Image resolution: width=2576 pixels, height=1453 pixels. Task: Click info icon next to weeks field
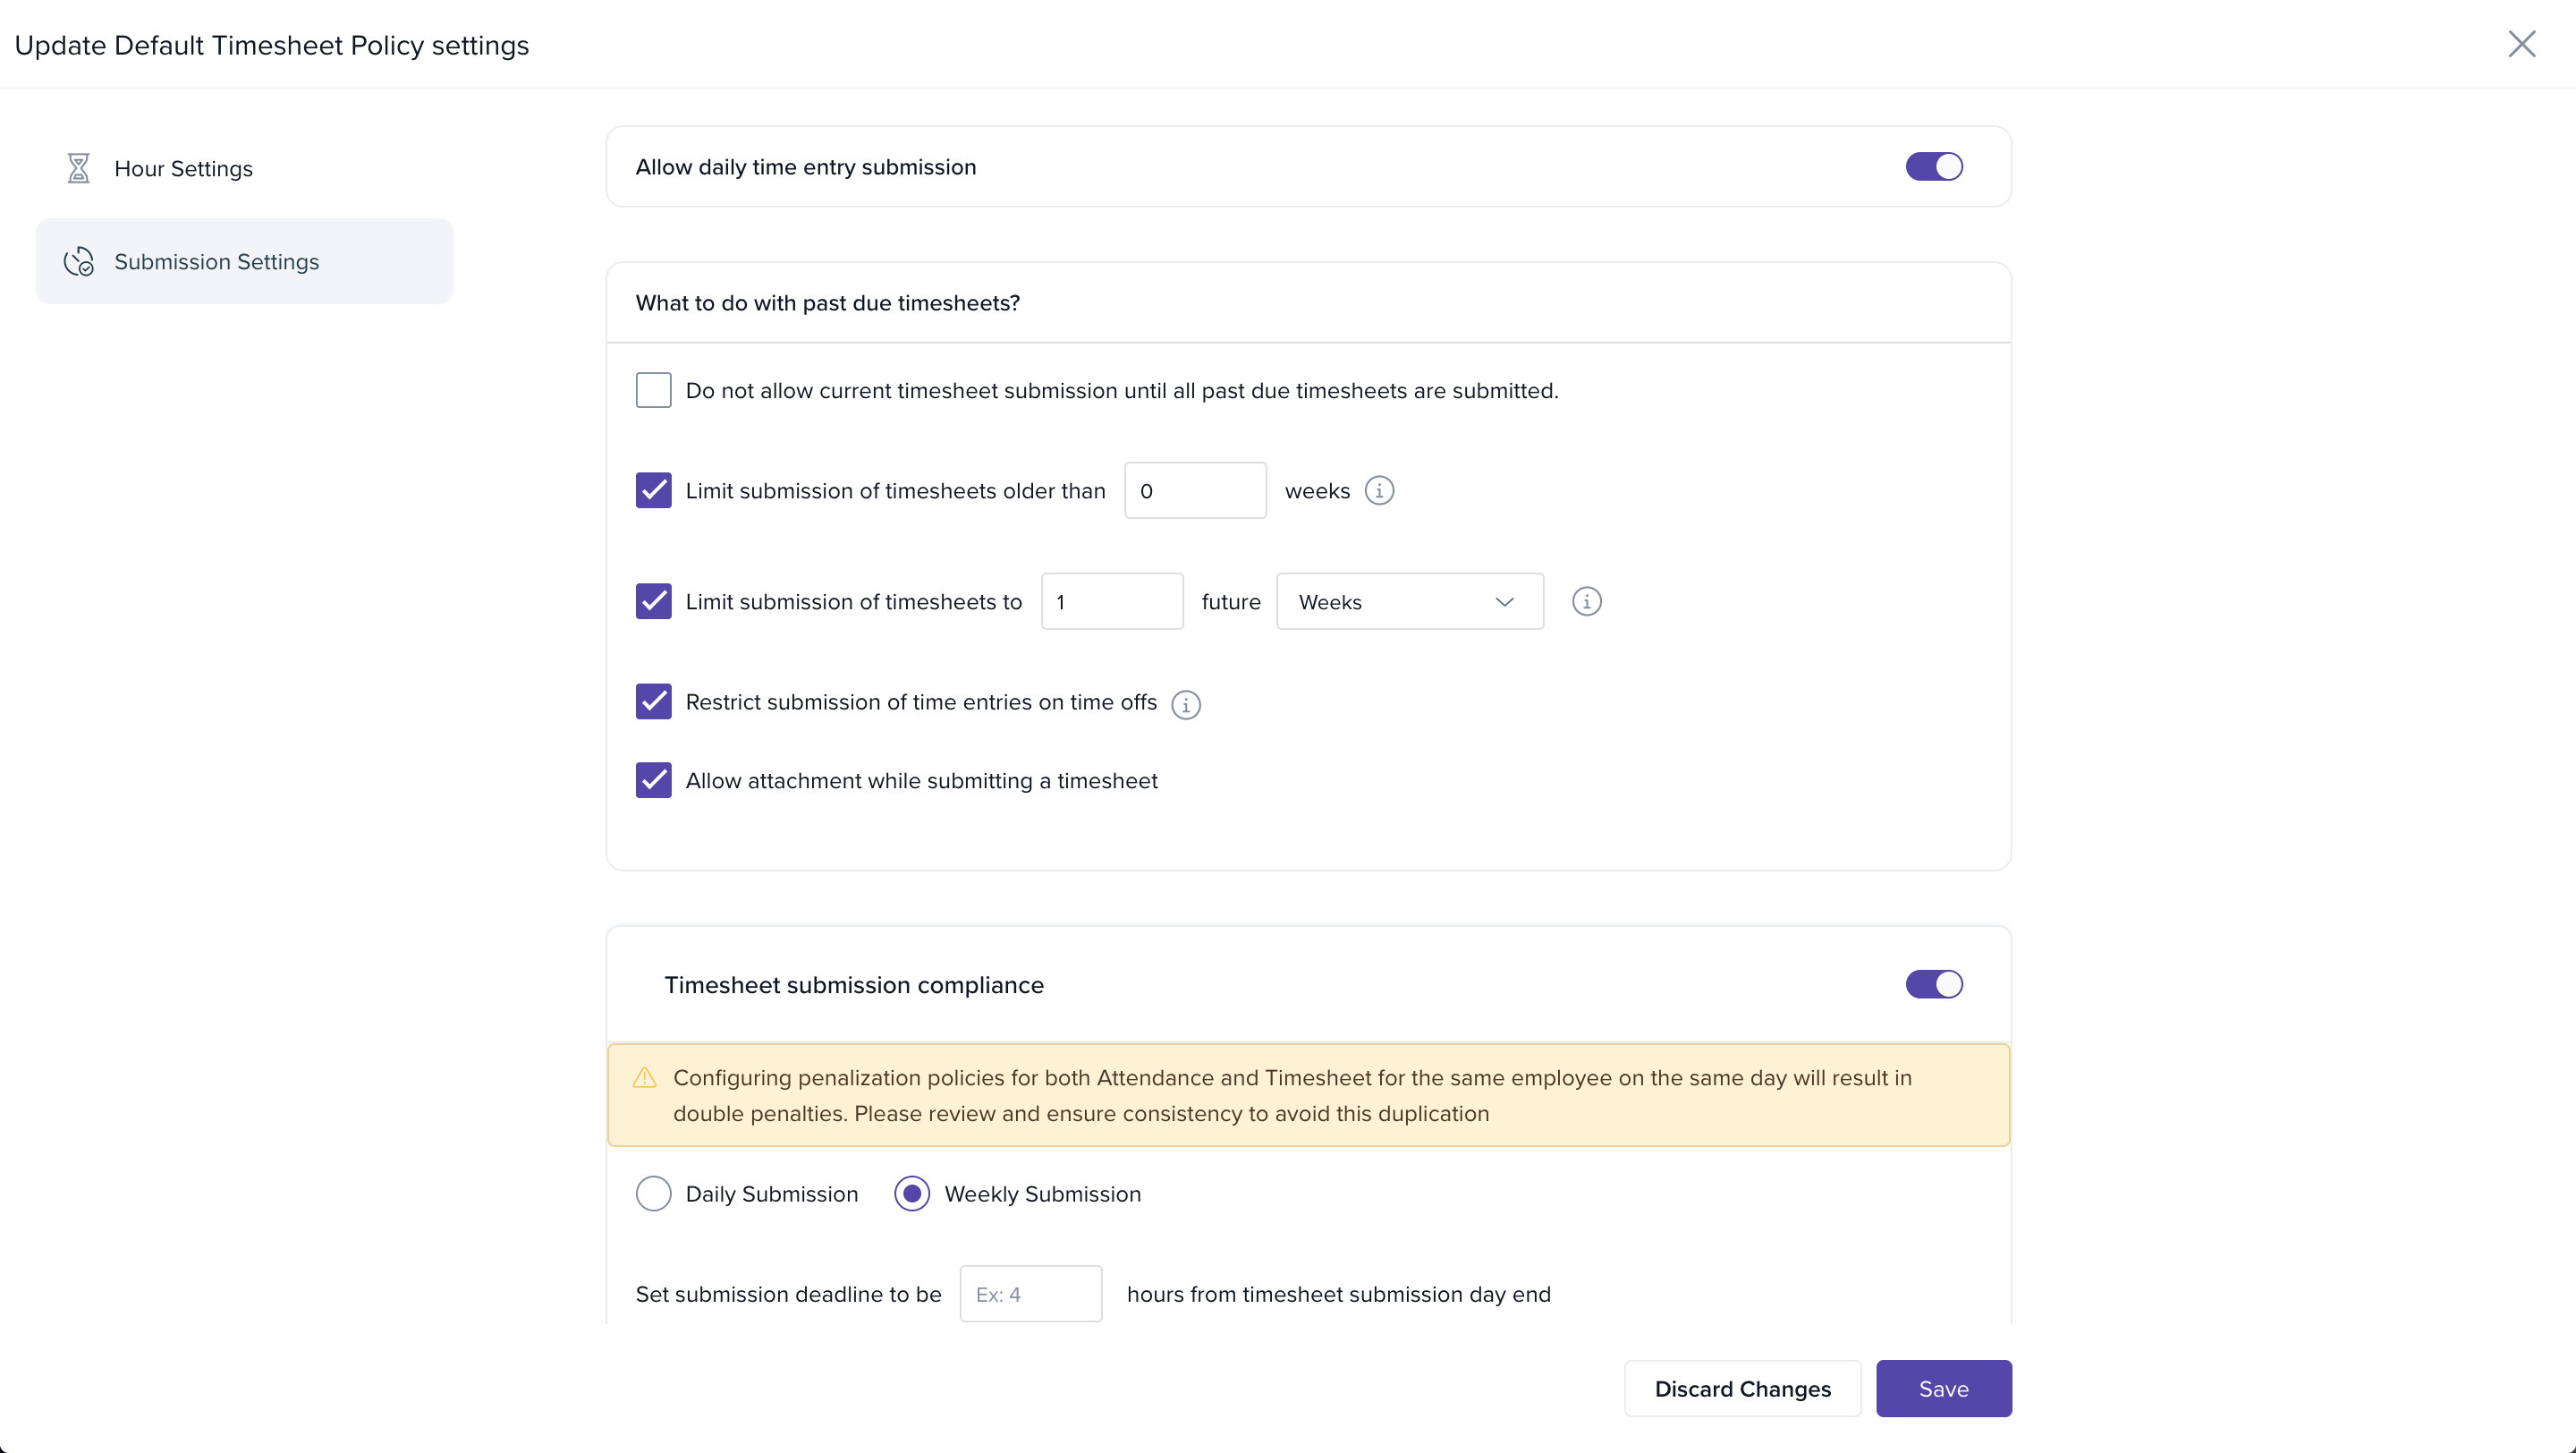1379,491
